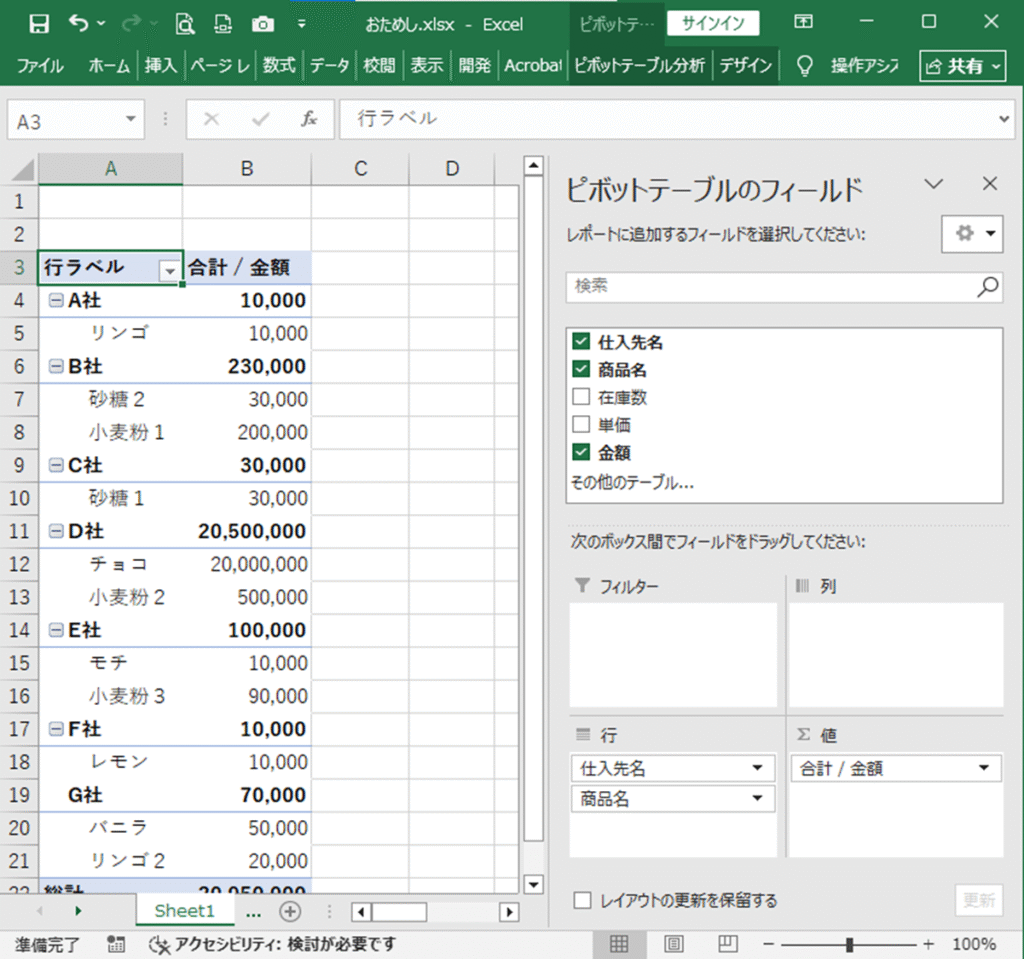The image size is (1024, 959).
Task: Save the workbook with the floppy disk icon
Action: pyautogui.click(x=39, y=24)
